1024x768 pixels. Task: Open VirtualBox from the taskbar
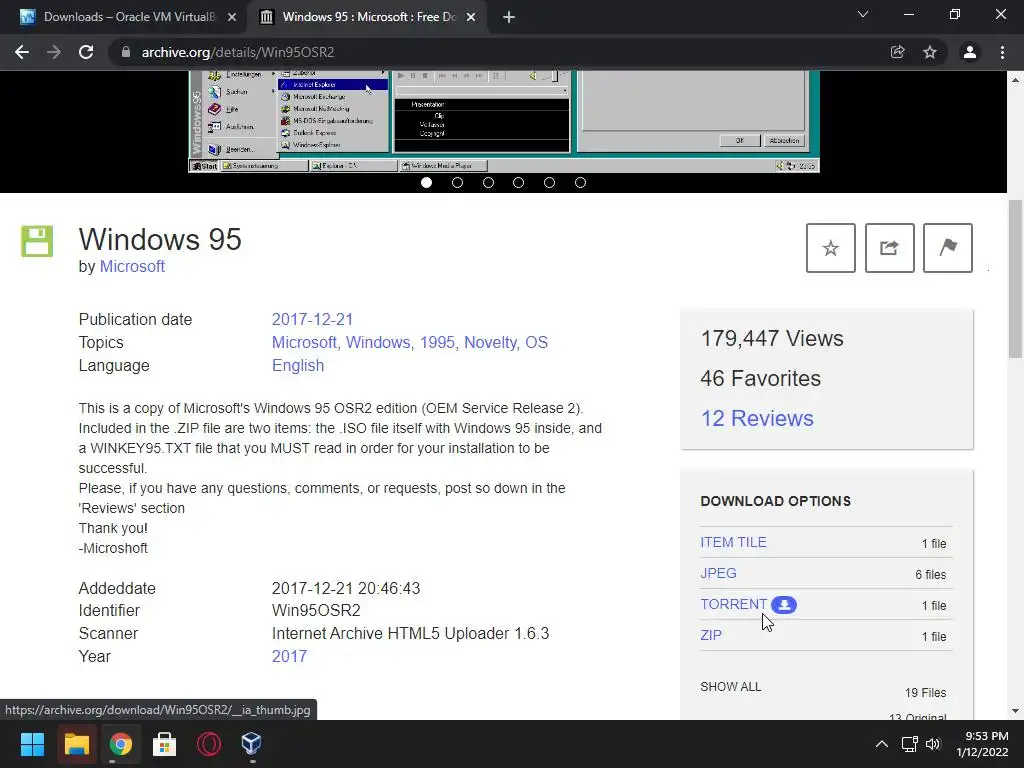click(x=252, y=744)
